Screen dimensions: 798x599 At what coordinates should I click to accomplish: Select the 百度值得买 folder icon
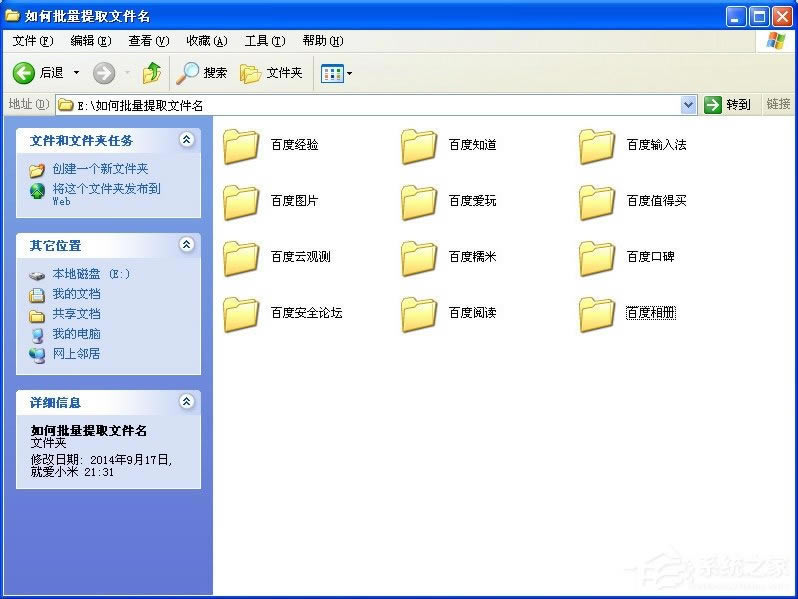click(597, 203)
